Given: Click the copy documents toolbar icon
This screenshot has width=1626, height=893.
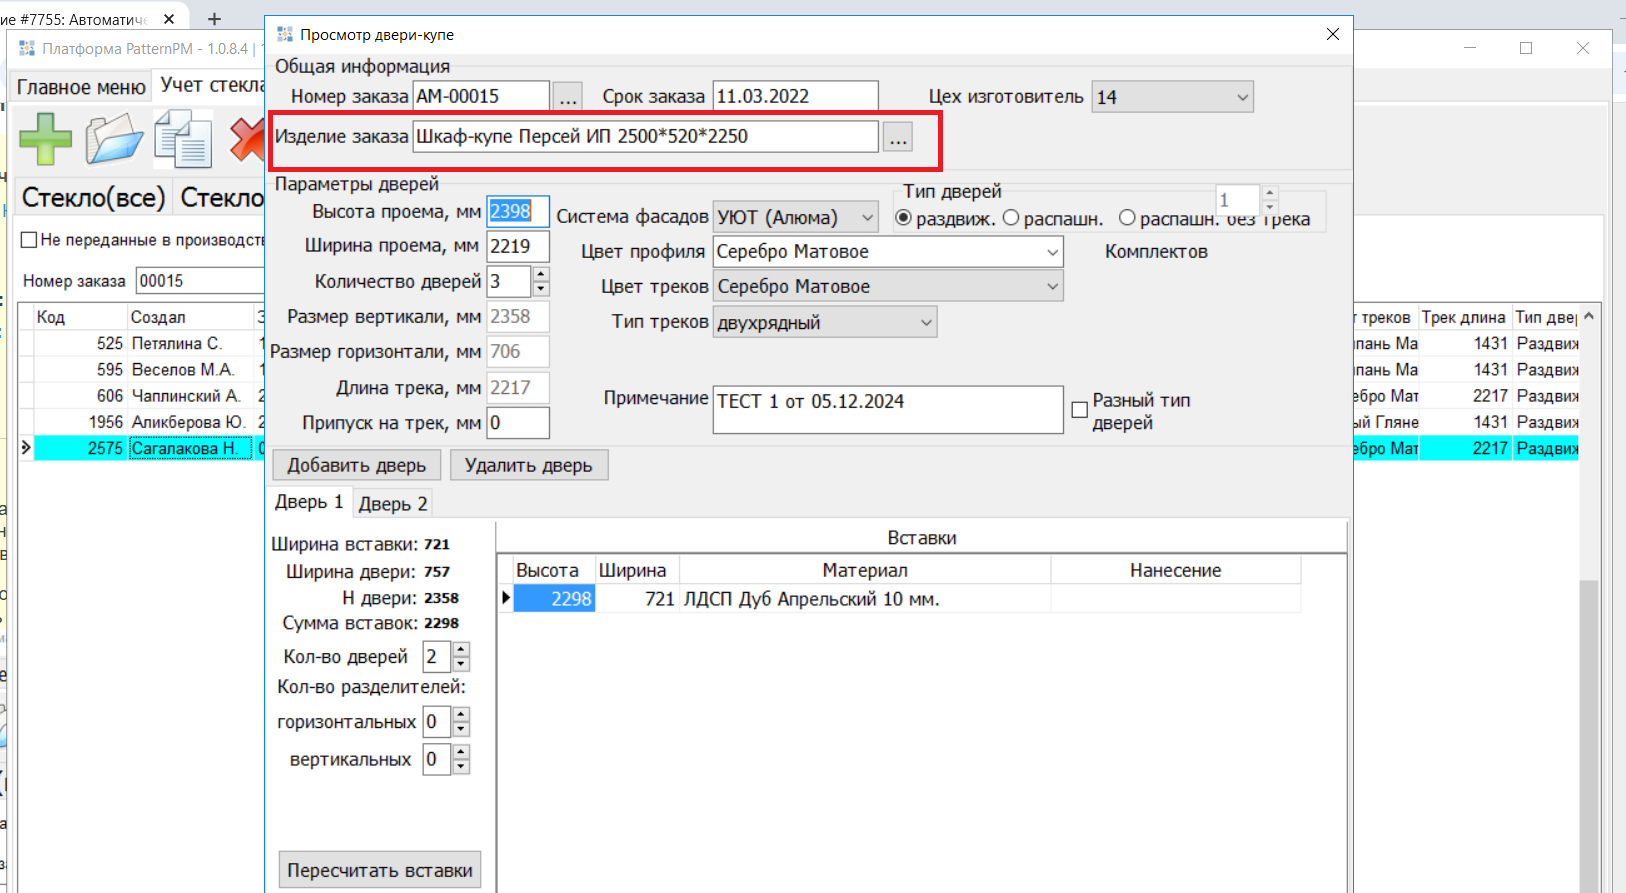Looking at the screenshot, I should point(183,138).
